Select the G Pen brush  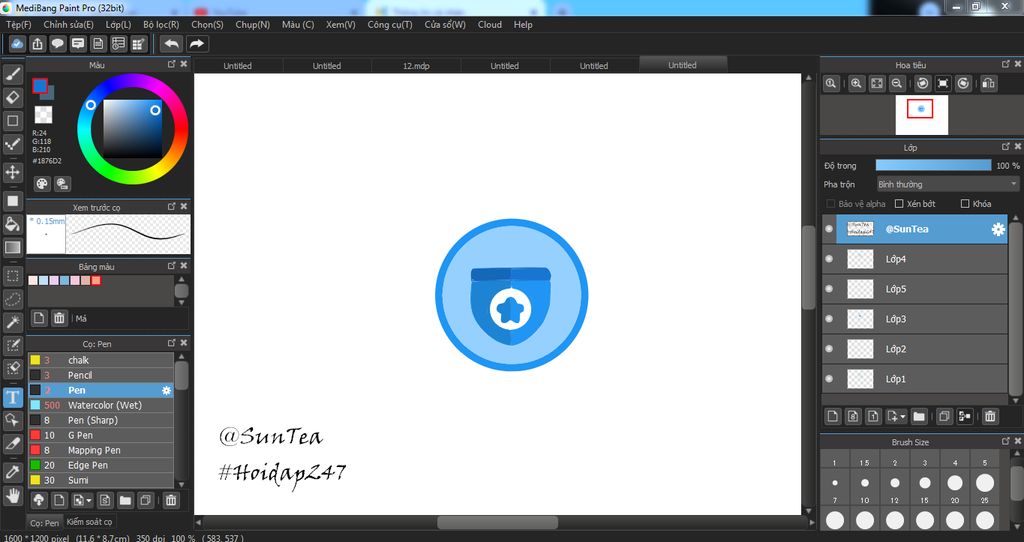tap(101, 436)
